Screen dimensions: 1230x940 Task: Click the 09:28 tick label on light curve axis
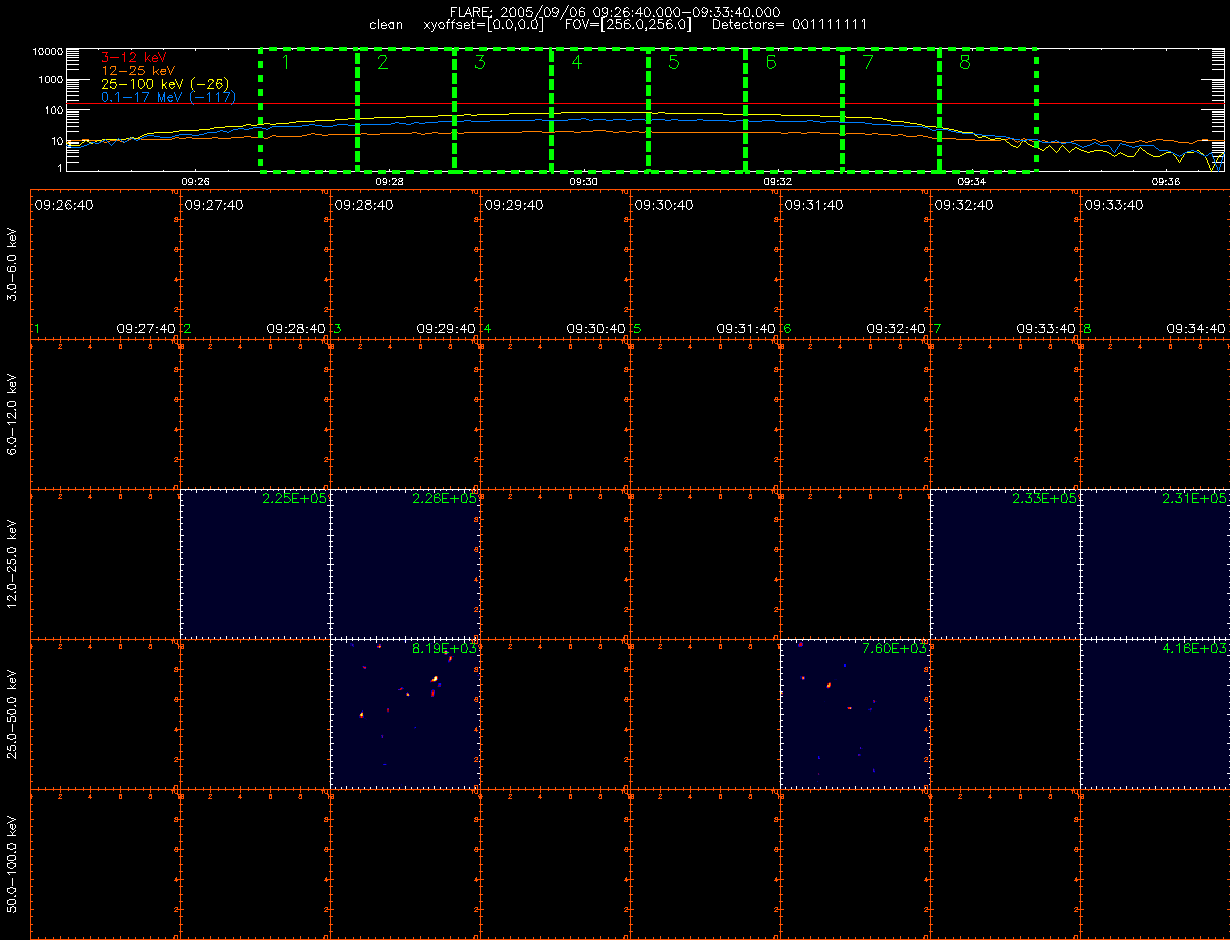click(x=389, y=182)
